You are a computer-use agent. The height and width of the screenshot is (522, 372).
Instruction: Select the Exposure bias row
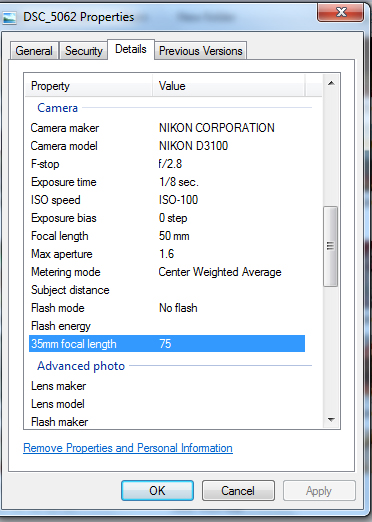tap(167, 218)
